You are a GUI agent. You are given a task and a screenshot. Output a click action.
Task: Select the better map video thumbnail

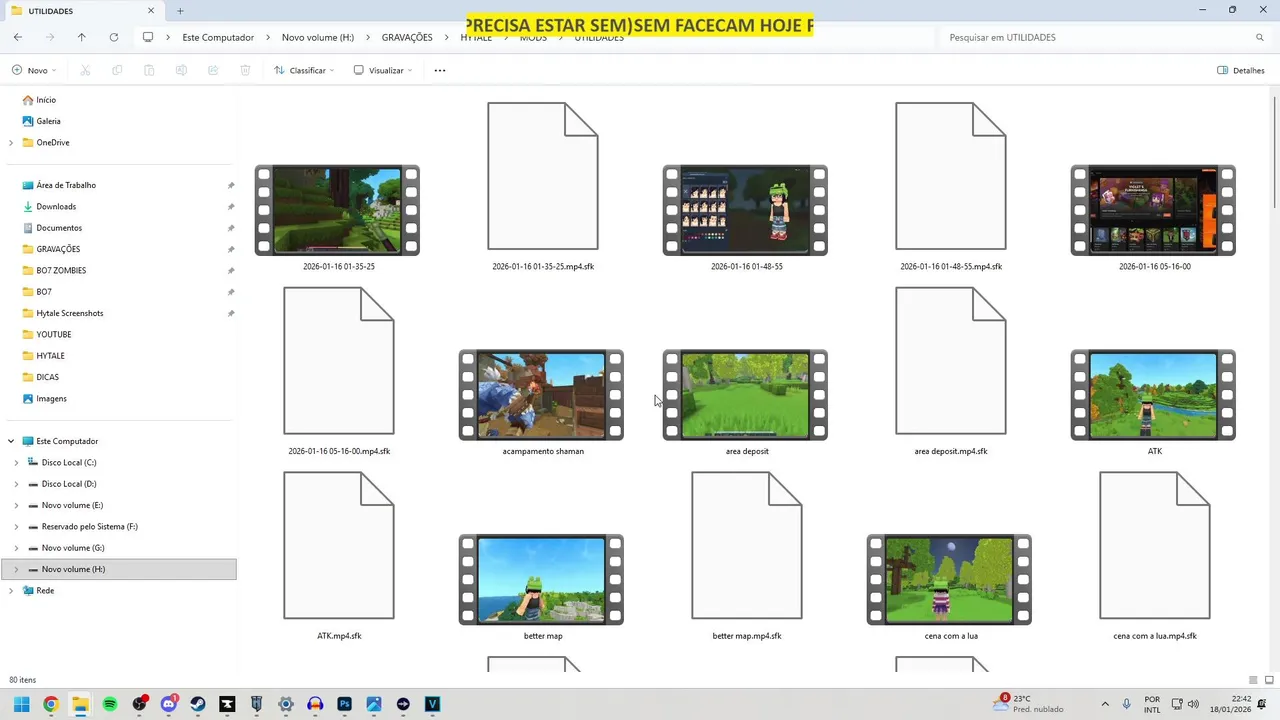tap(541, 580)
